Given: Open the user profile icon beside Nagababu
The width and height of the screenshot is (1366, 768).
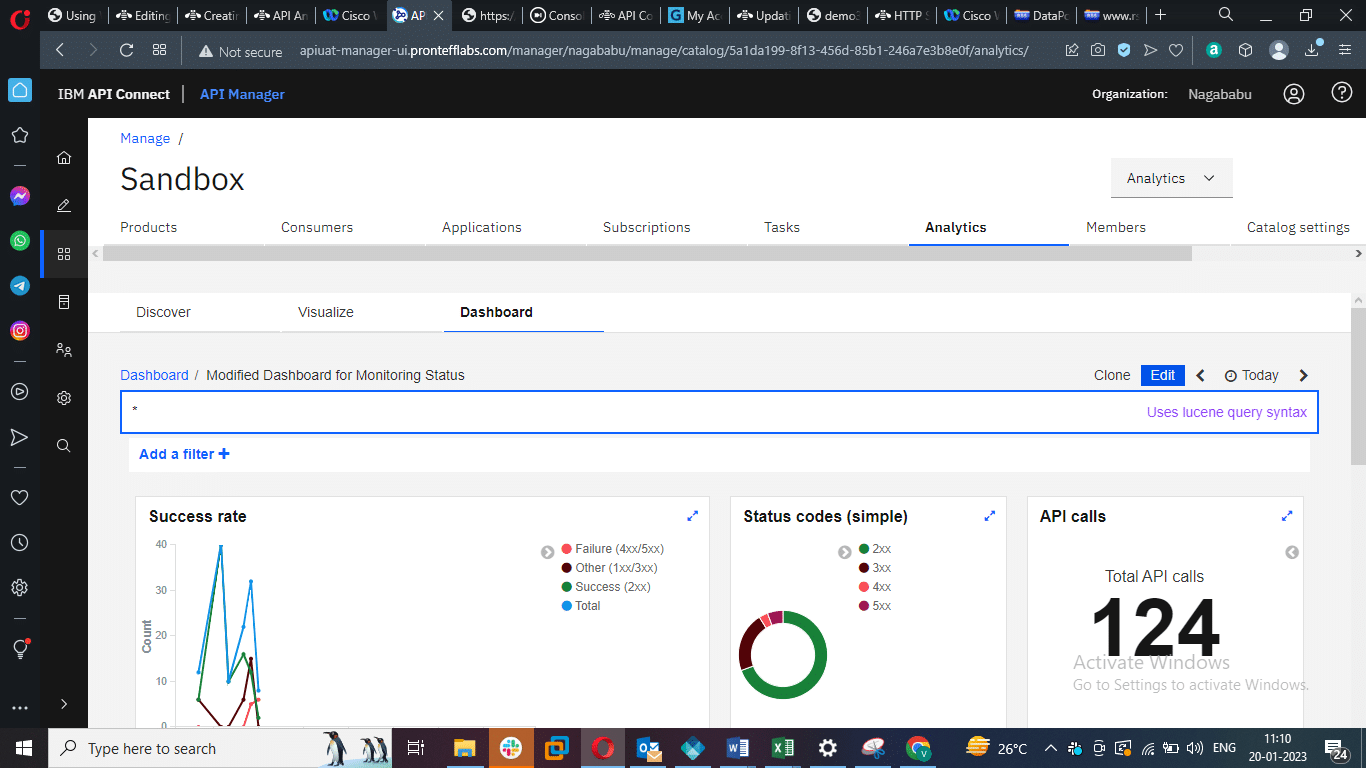Looking at the screenshot, I should (1294, 94).
